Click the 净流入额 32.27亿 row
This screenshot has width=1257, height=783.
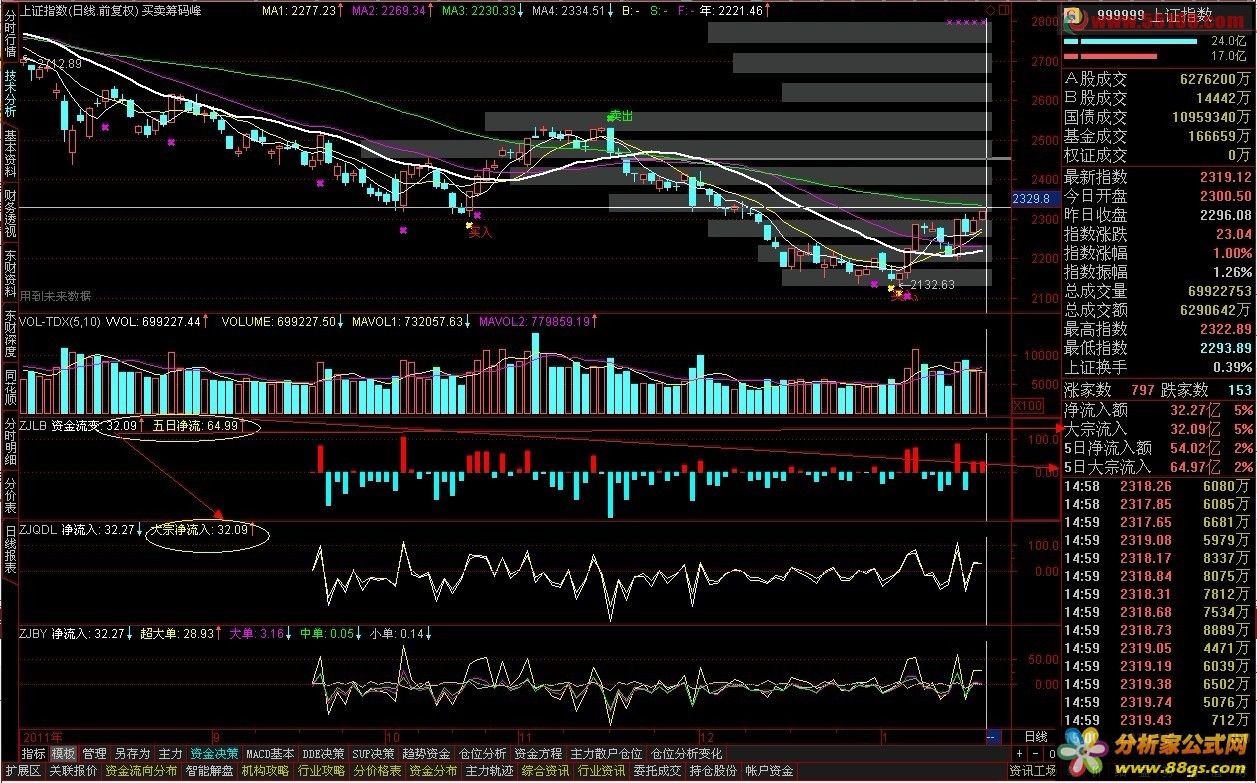point(1159,409)
